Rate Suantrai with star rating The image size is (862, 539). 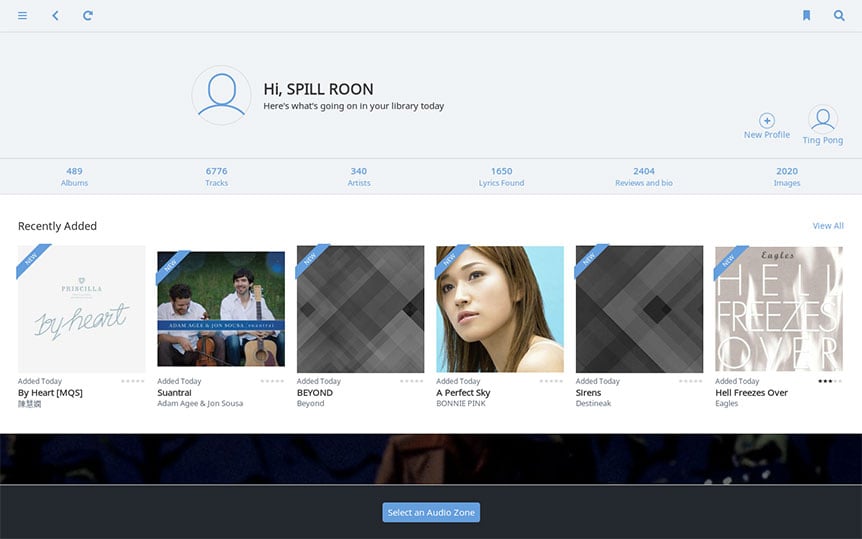click(272, 381)
